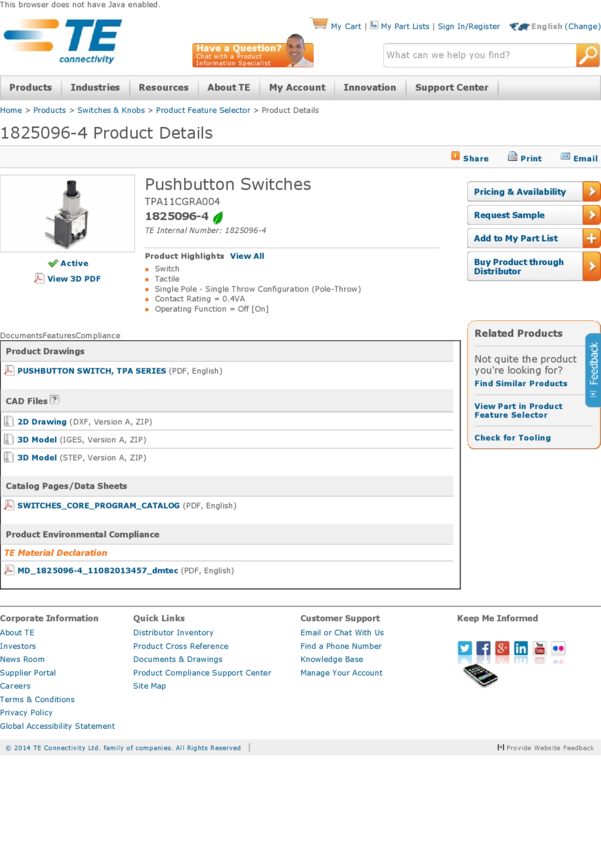Click the Home breadcrumb link
Viewport: 601px width, 850px height.
(11, 110)
